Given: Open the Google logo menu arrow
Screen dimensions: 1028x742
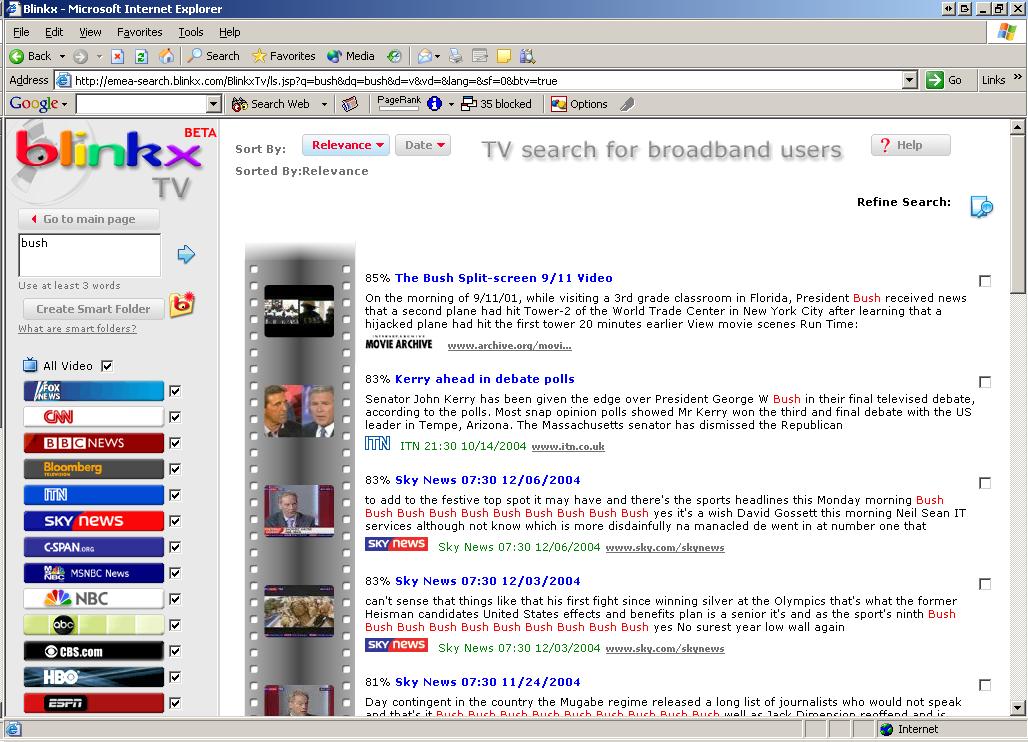Looking at the screenshot, I should tap(64, 104).
